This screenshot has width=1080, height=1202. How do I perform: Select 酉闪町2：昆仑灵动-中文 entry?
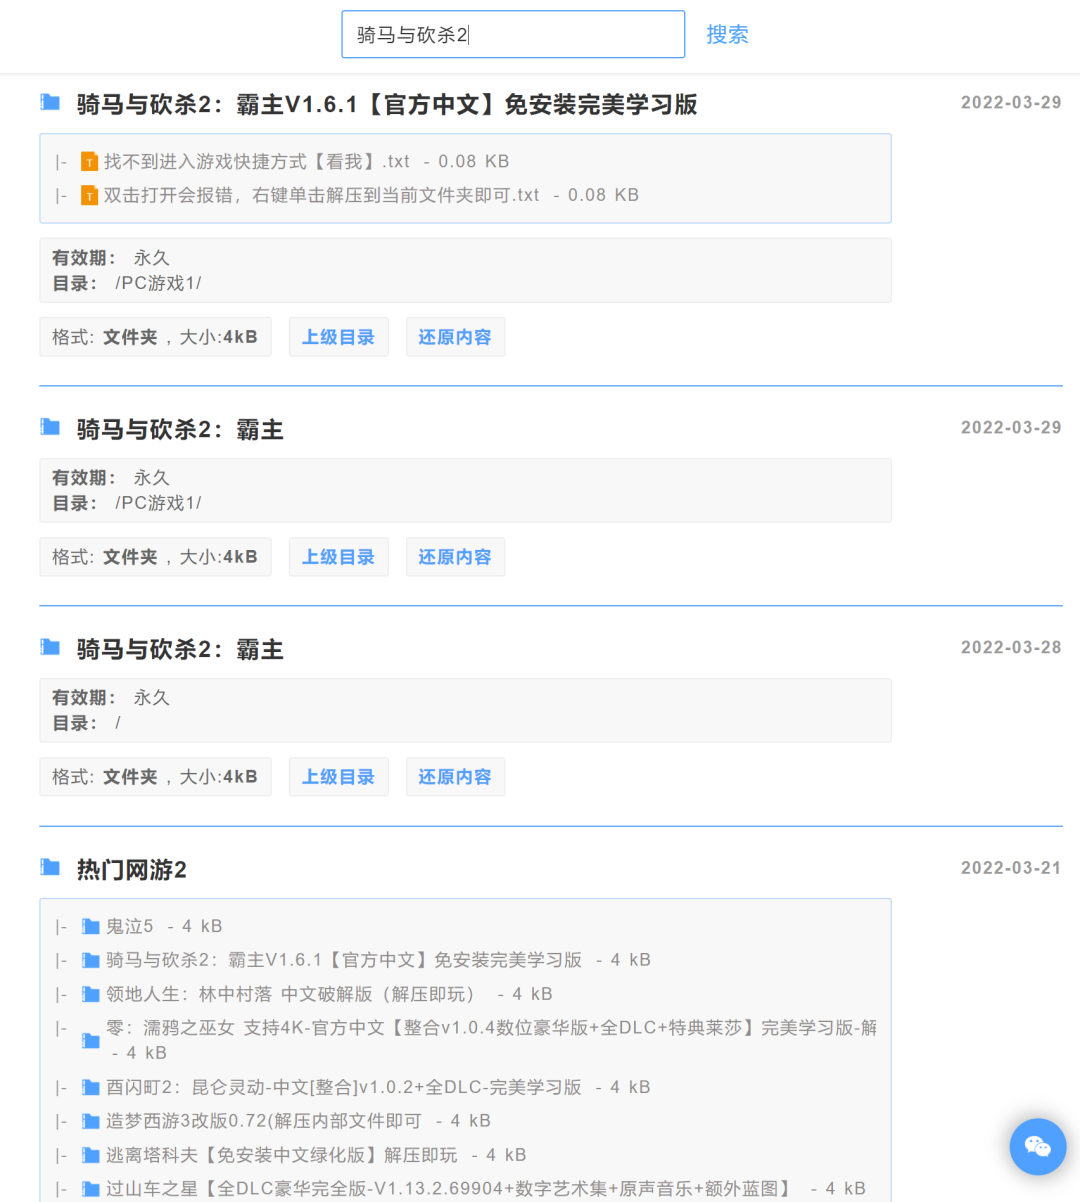(x=344, y=1087)
